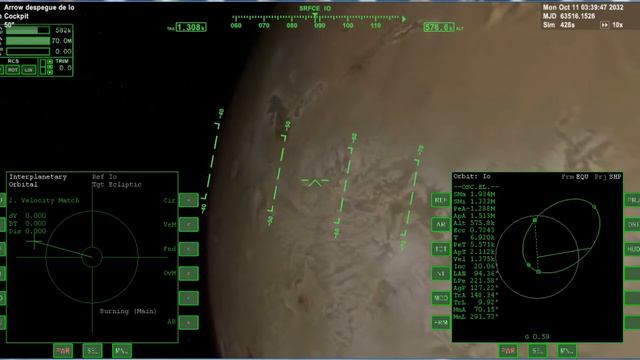Show the MNU menu of left MFD
Viewport: 640px width, 360px height.
[122, 351]
